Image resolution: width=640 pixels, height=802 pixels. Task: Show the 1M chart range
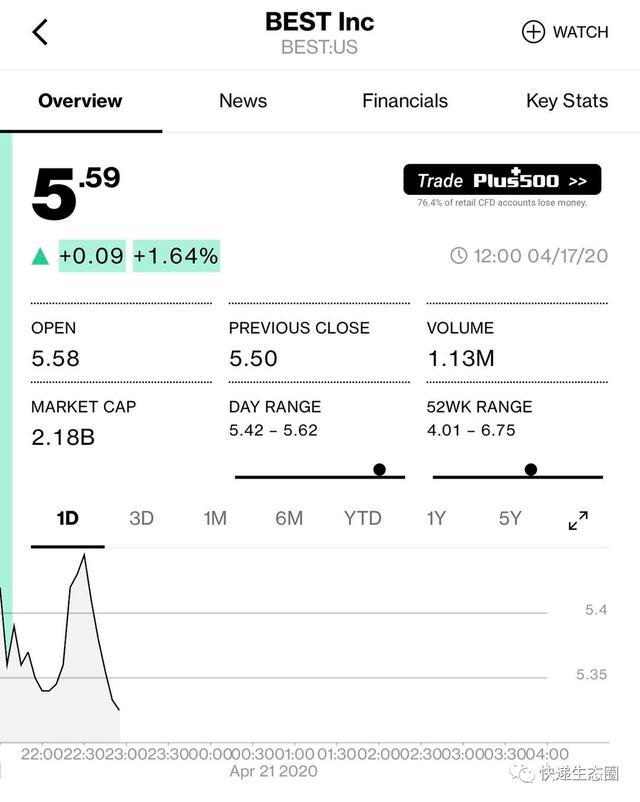point(215,518)
